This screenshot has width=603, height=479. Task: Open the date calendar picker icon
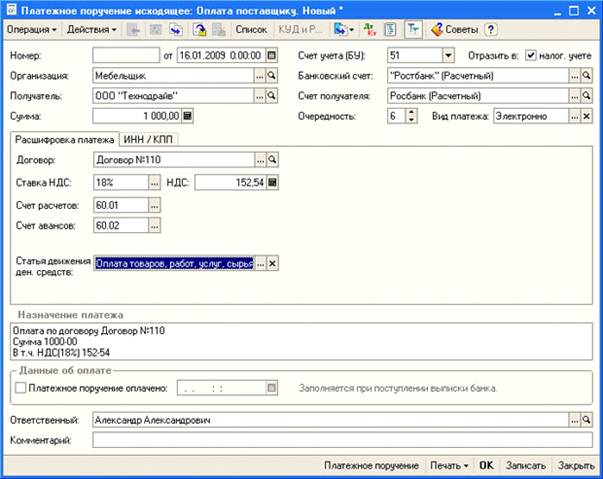(x=272, y=55)
